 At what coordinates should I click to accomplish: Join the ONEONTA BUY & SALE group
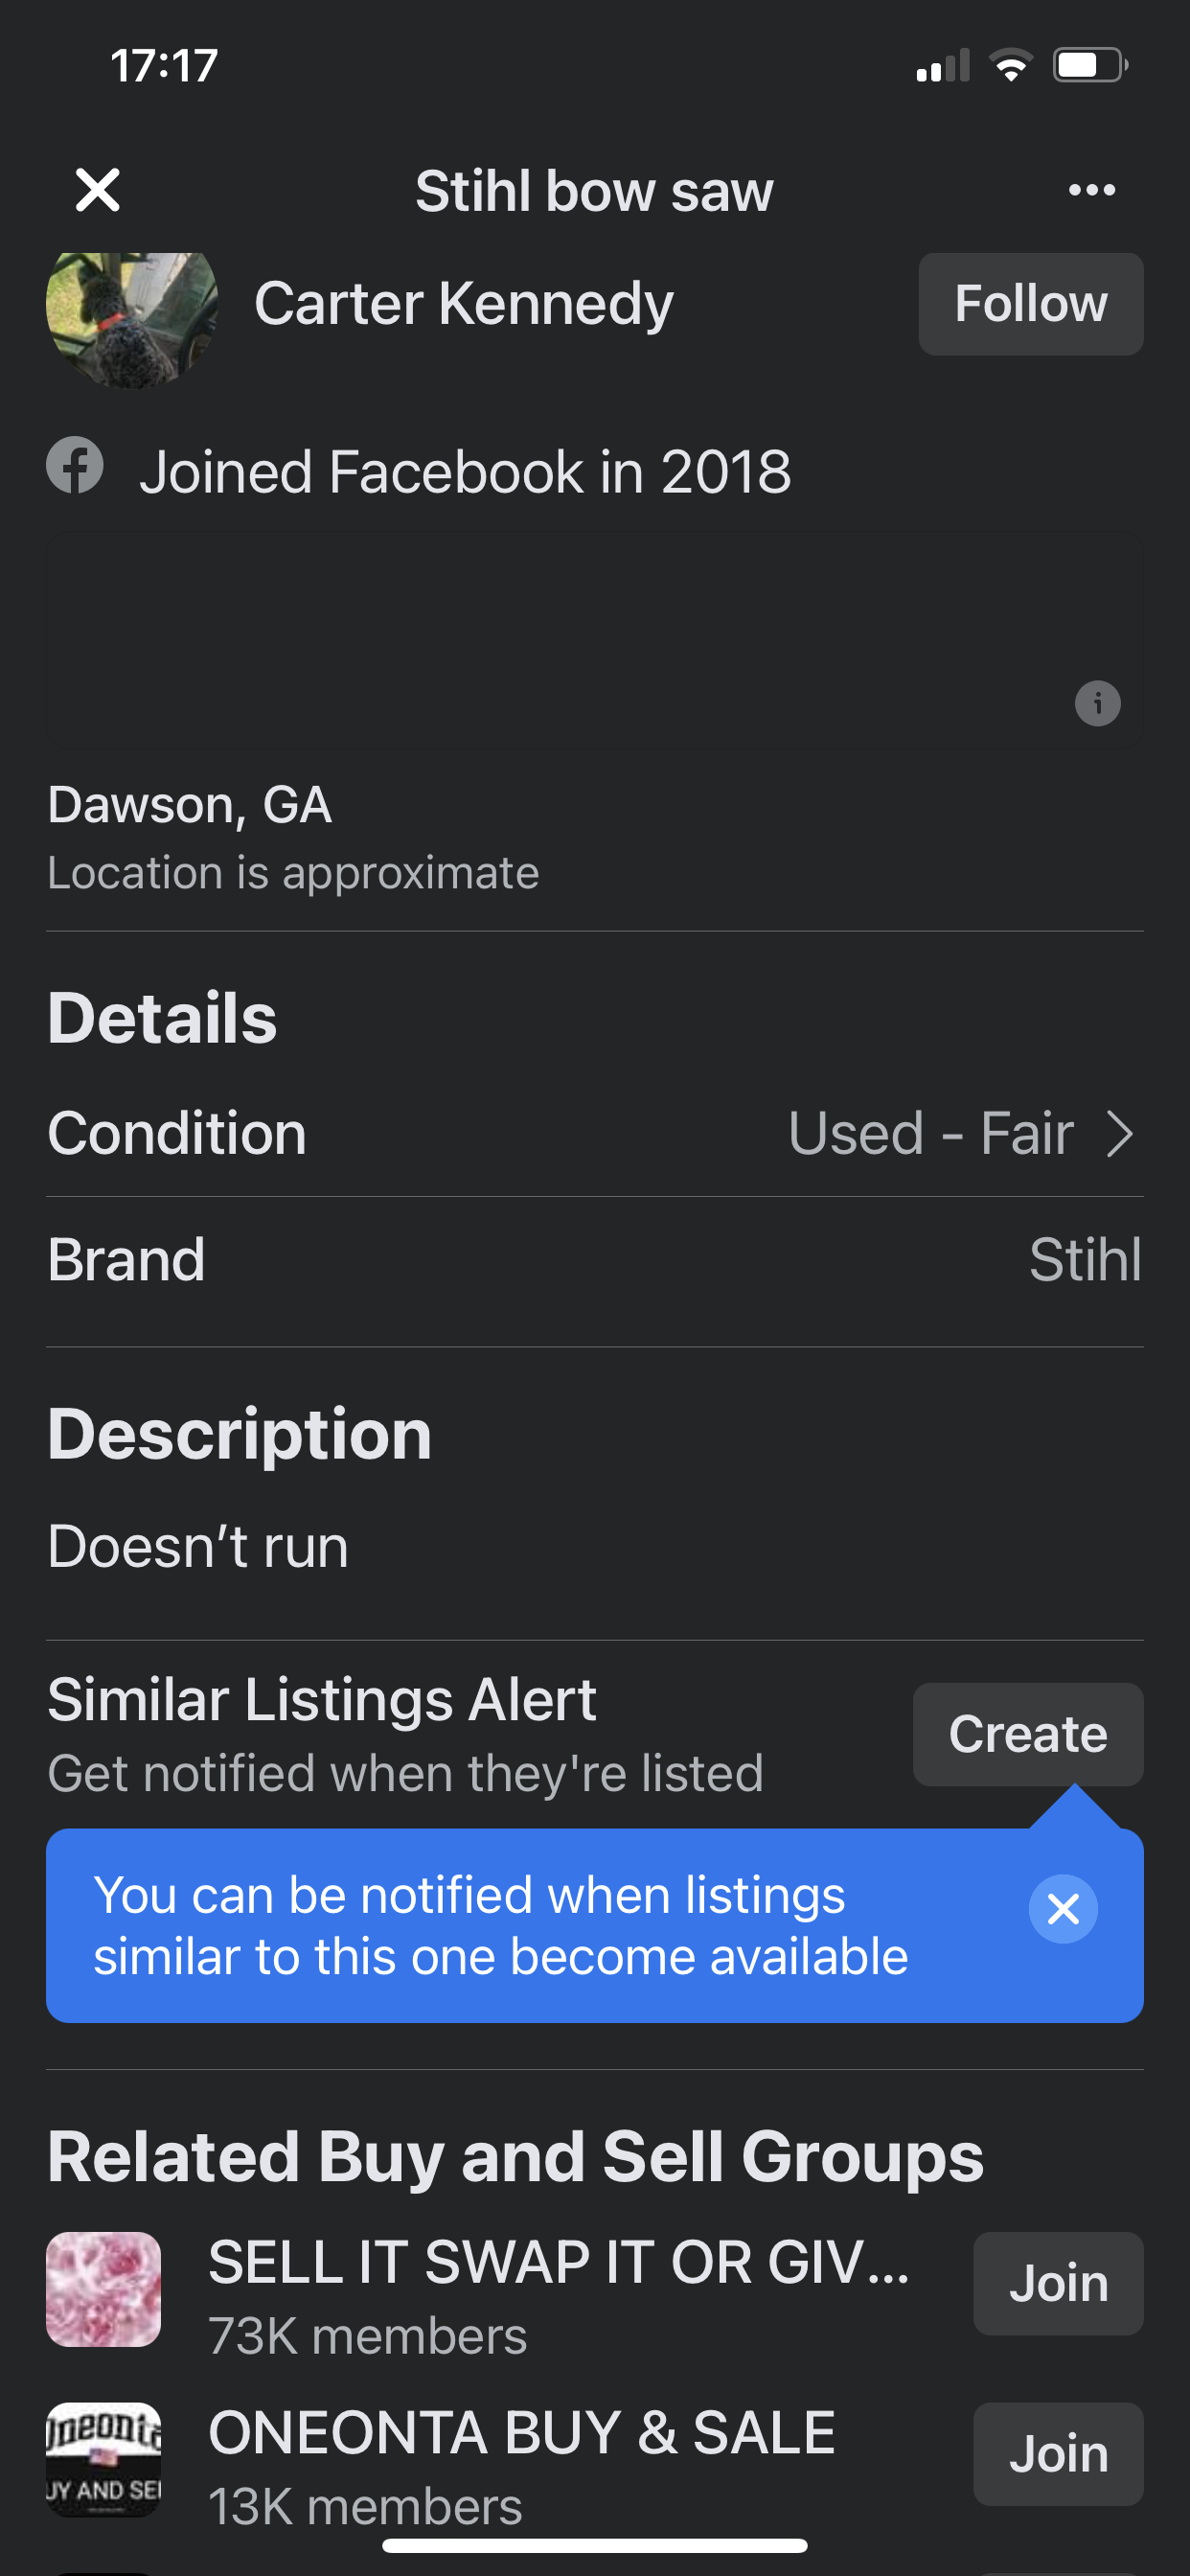1058,2454
